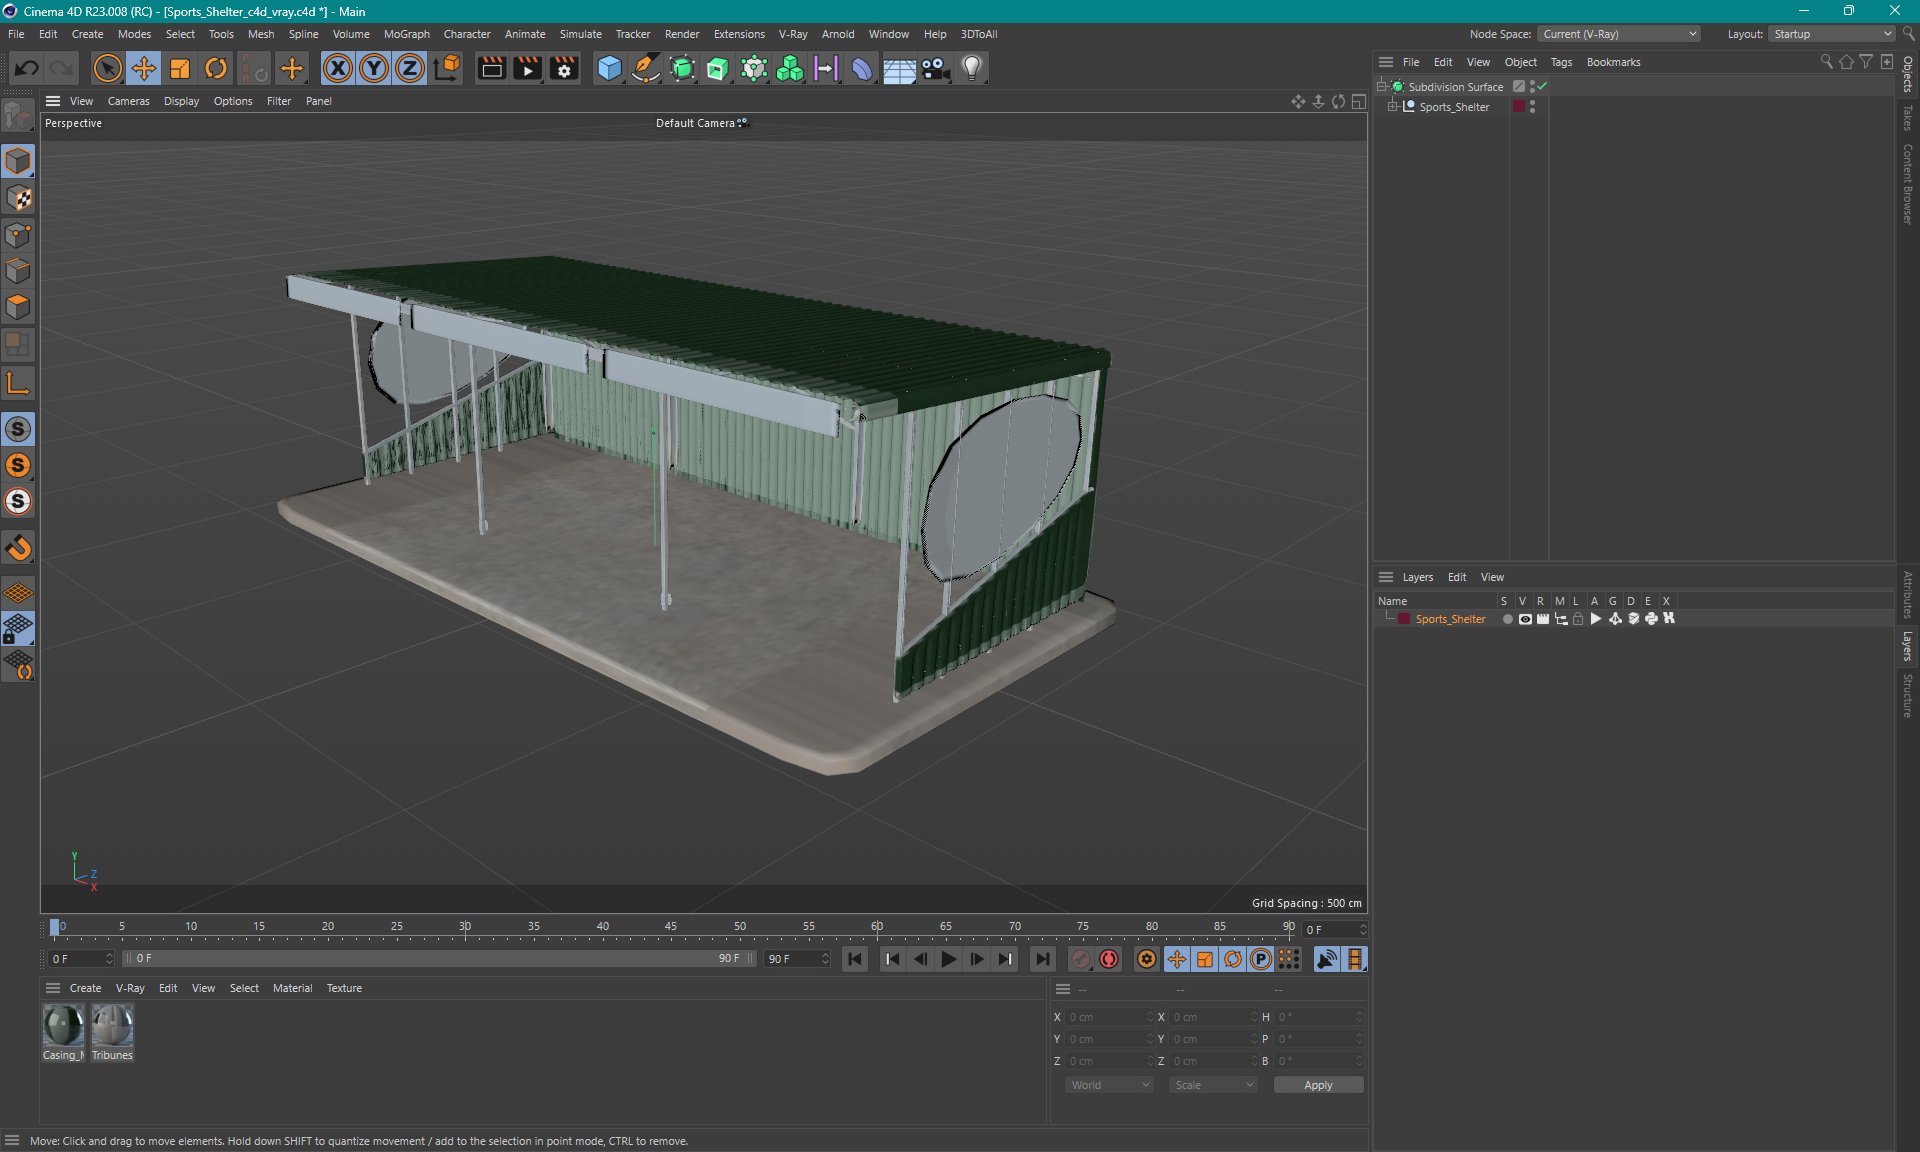
Task: Click Sports_Shelter layer color swatch in Objects
Action: pos(1519,106)
